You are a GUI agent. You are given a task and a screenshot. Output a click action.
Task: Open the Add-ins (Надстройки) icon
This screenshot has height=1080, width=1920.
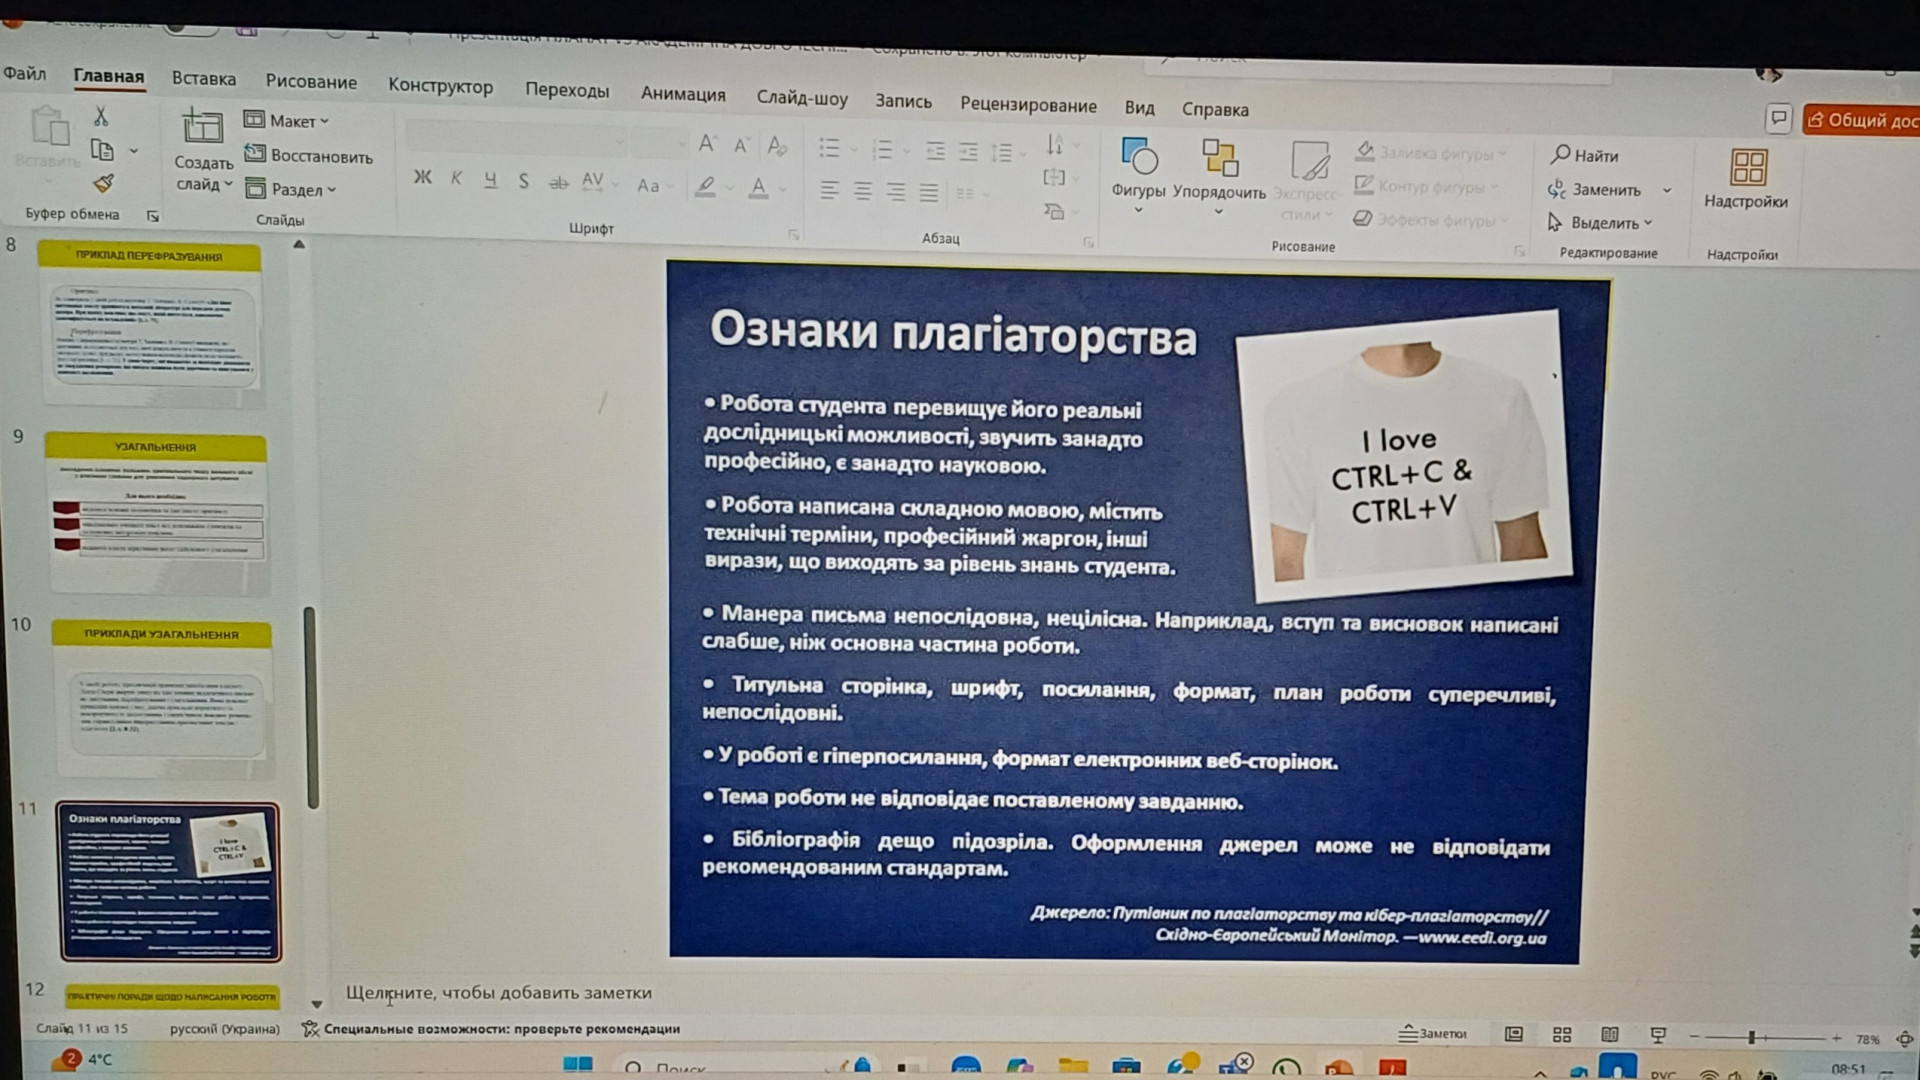1747,168
